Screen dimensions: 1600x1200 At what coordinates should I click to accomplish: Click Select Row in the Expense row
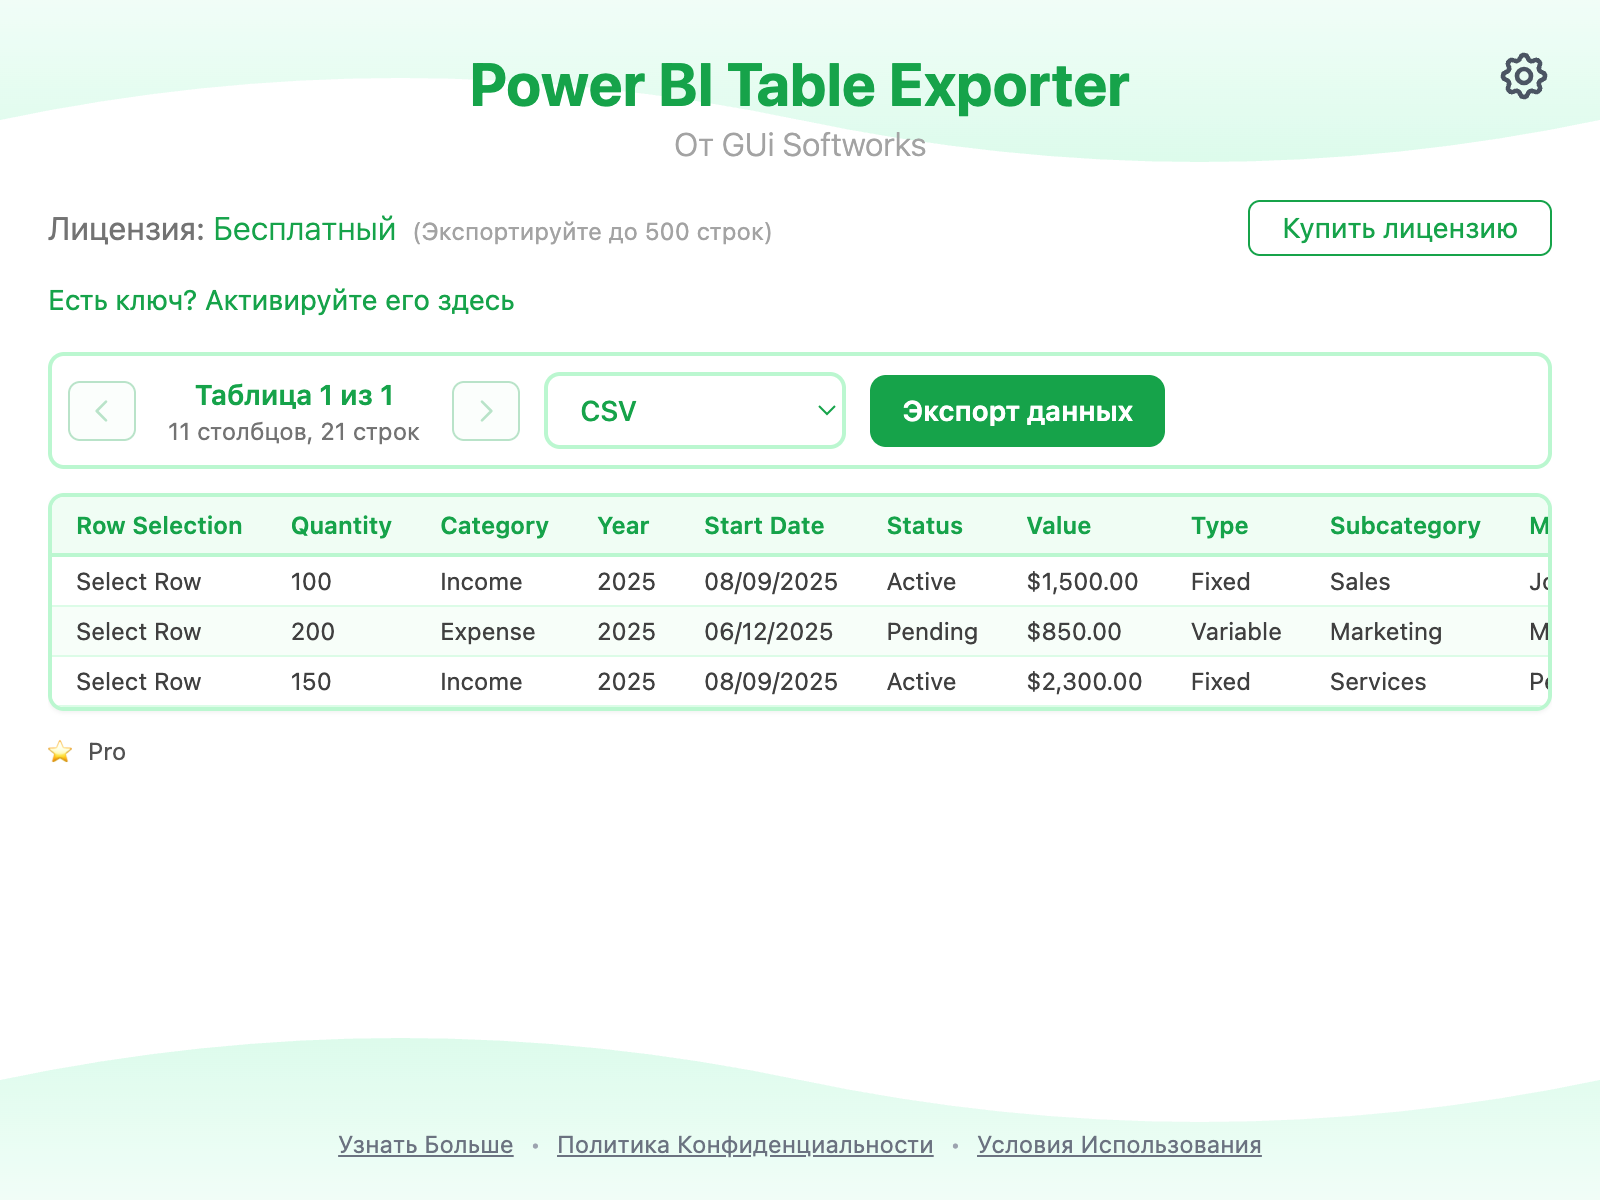(x=139, y=632)
